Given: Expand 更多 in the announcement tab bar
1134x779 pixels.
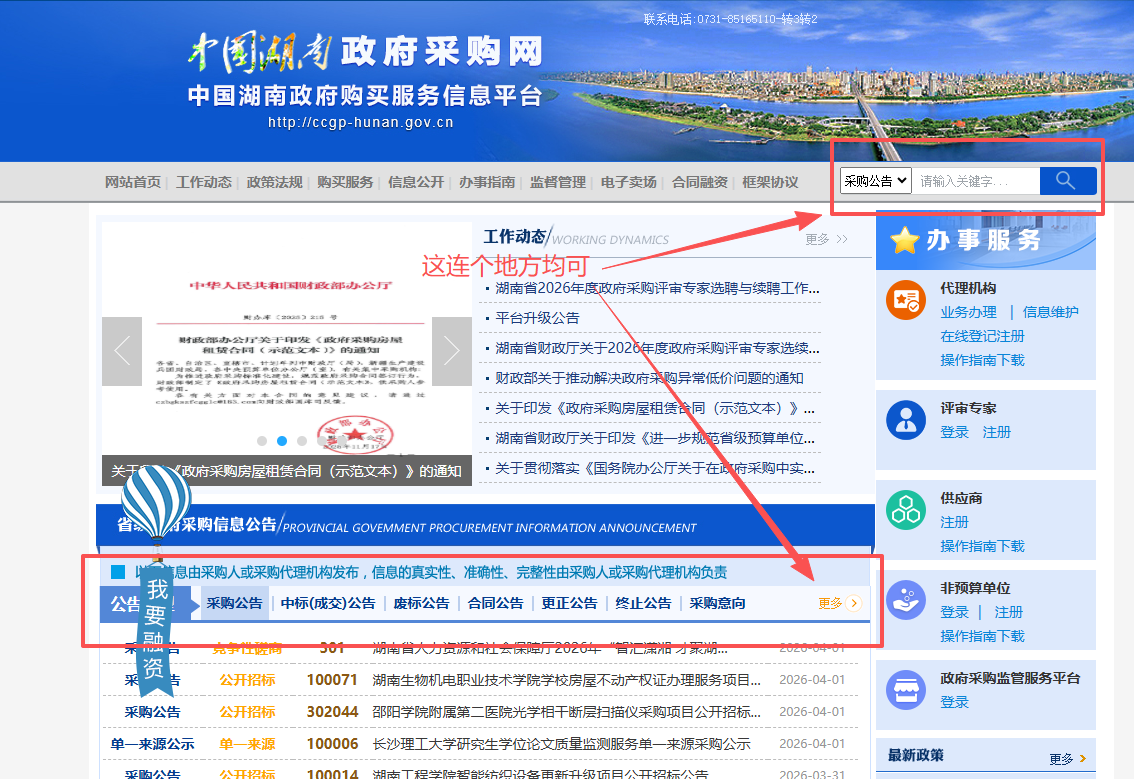Looking at the screenshot, I should click(838, 603).
